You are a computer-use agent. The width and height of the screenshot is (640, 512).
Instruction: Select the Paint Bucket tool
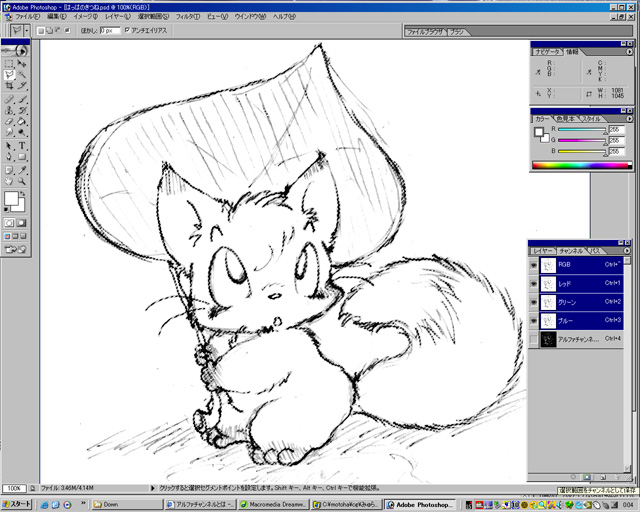point(22,121)
